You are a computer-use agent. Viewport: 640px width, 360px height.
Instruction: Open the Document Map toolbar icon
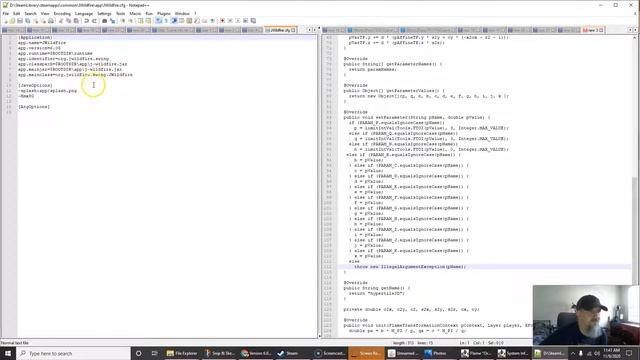(x=189, y=20)
